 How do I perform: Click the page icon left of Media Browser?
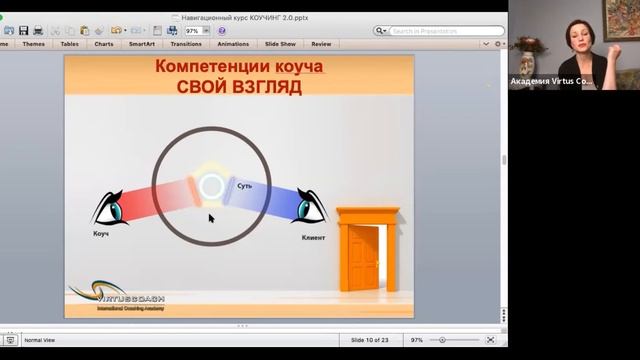click(157, 31)
